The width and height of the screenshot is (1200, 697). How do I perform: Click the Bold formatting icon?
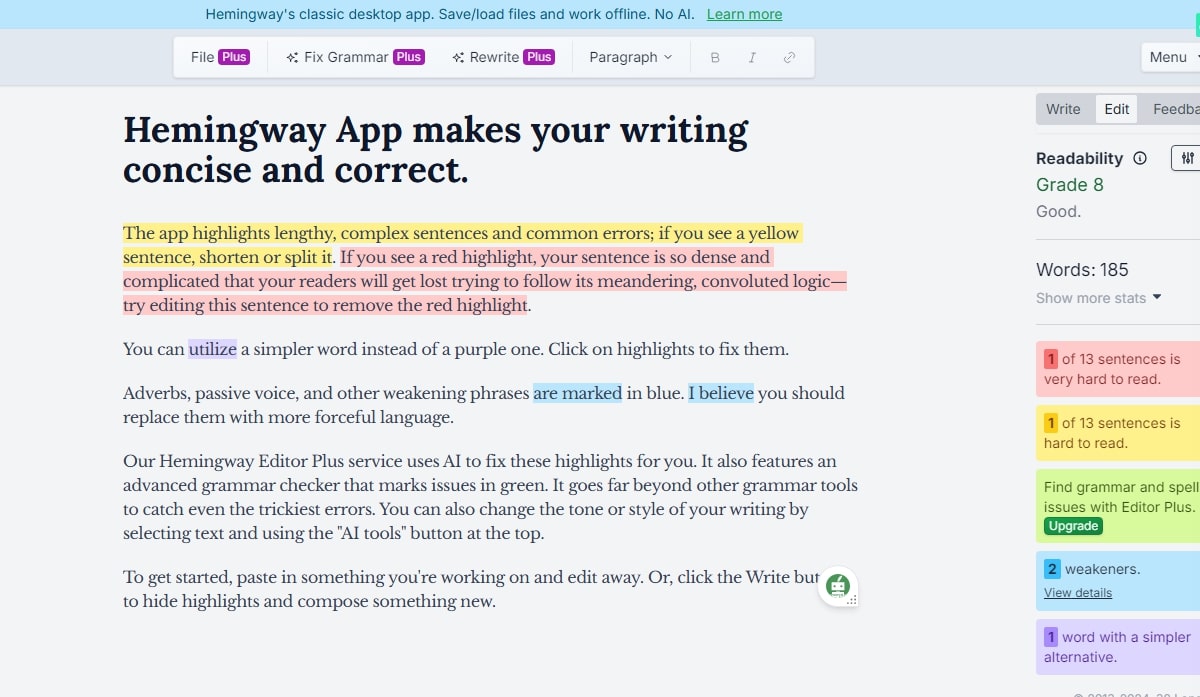(x=715, y=58)
